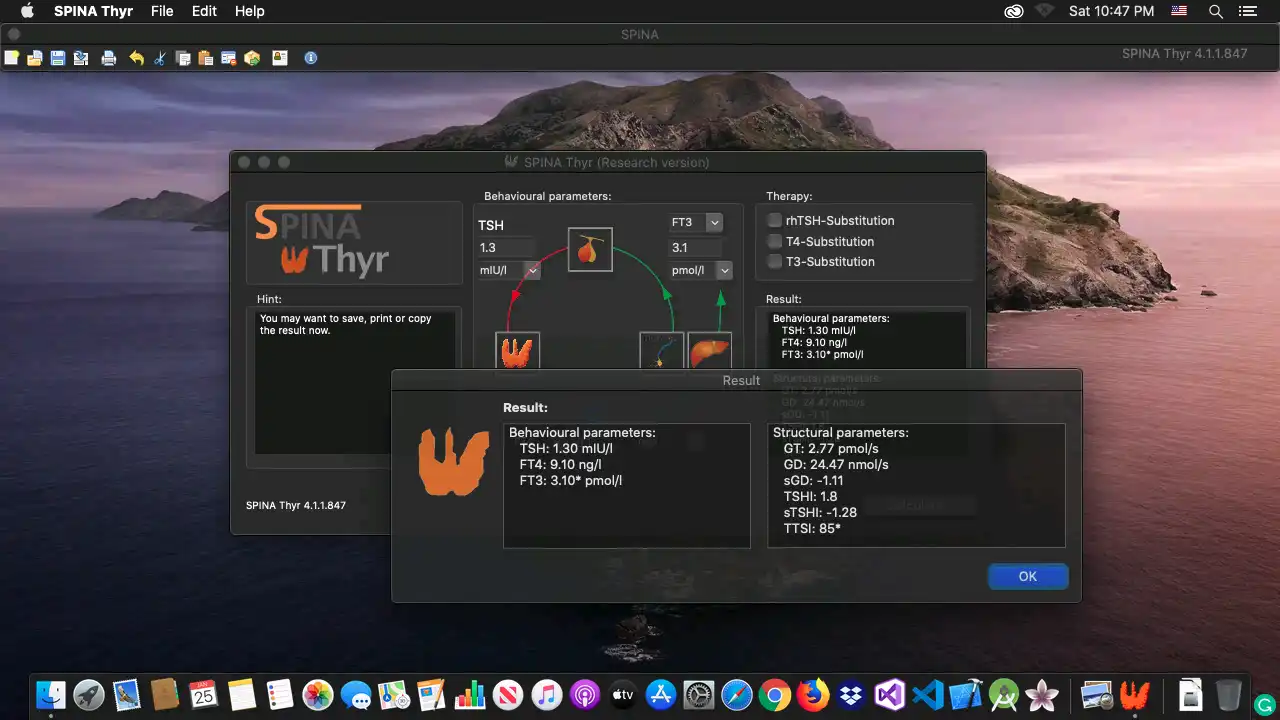Open Music from the Dock
Viewport: 1280px width, 720px height.
(x=546, y=694)
